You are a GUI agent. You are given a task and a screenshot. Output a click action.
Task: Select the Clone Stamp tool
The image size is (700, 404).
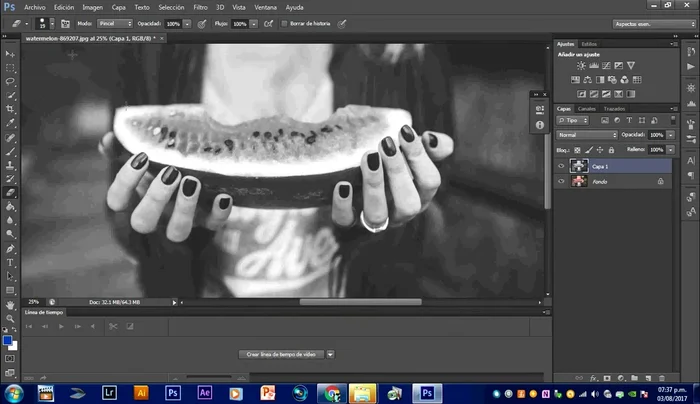(x=10, y=164)
